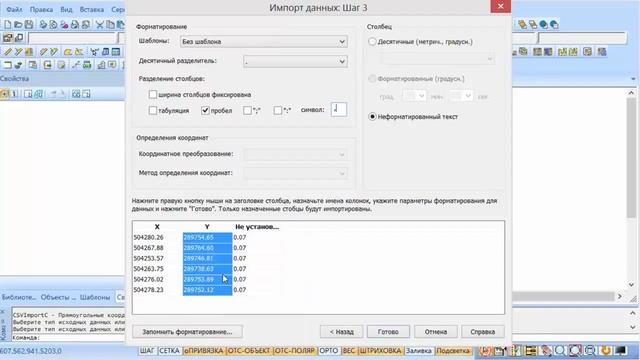Enable fixed column width checkbox
640x360 pixels.
pos(153,94)
